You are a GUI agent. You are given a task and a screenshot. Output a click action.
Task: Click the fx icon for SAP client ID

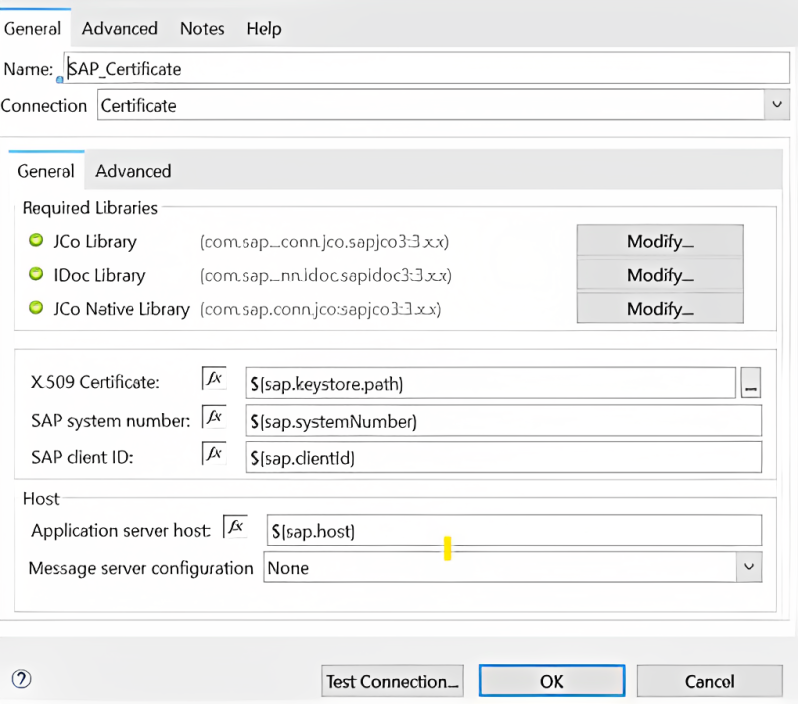tap(214, 454)
